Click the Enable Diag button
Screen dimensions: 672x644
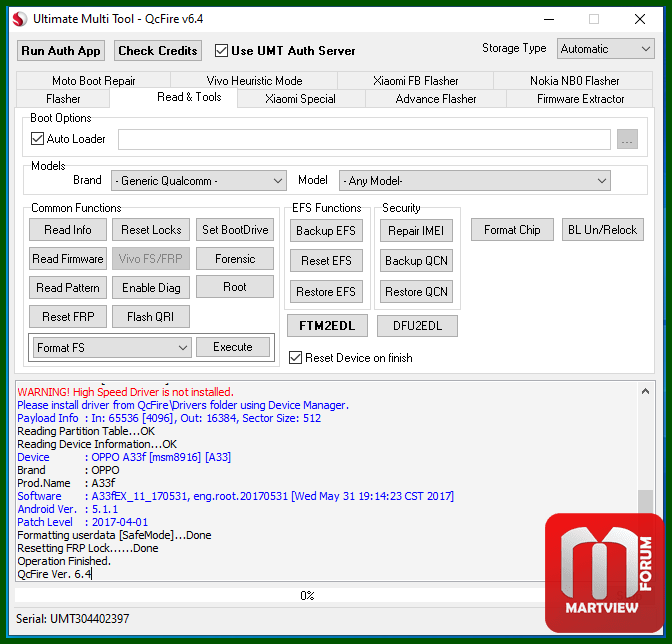pos(151,288)
